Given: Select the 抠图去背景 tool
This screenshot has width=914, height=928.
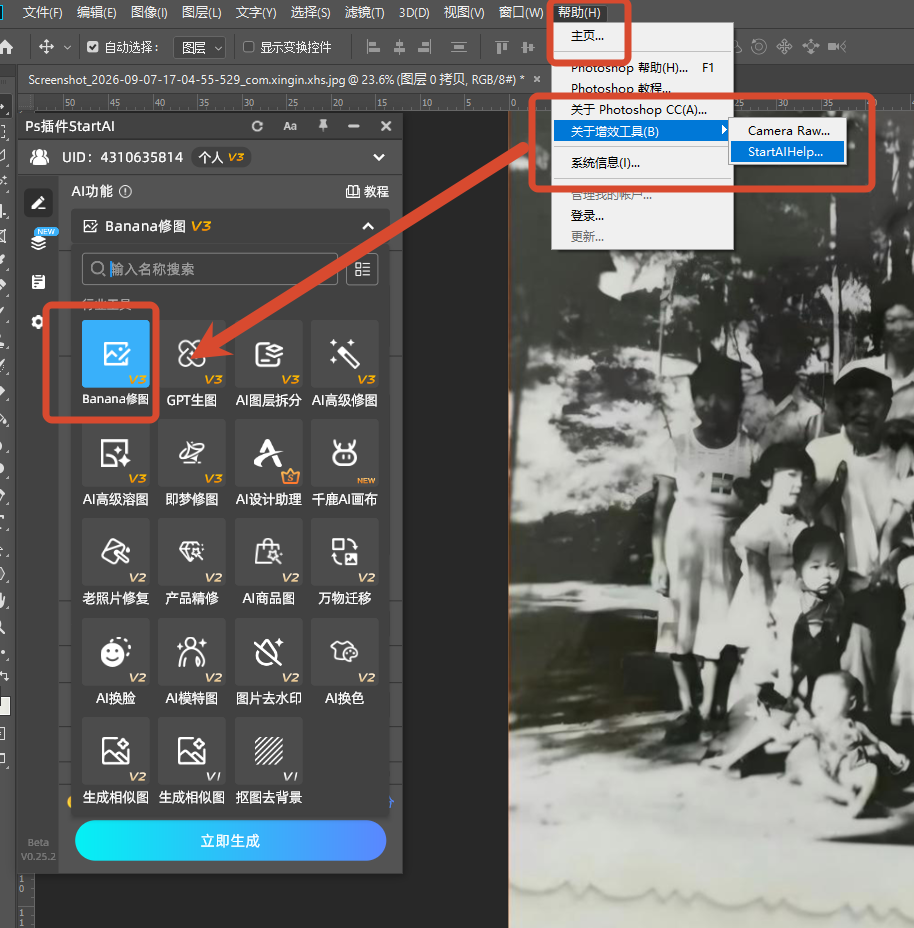Looking at the screenshot, I should point(268,761).
